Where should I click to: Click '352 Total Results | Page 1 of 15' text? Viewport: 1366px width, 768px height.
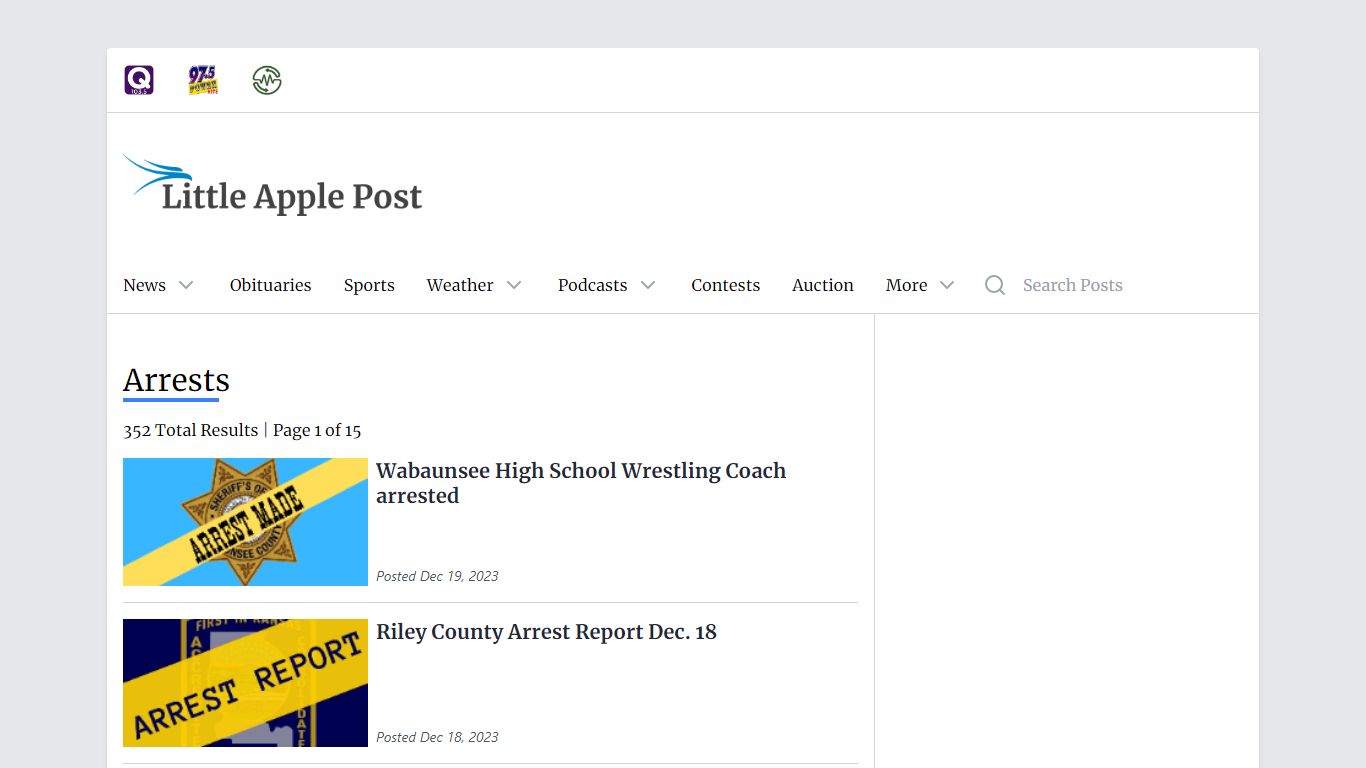pyautogui.click(x=242, y=430)
